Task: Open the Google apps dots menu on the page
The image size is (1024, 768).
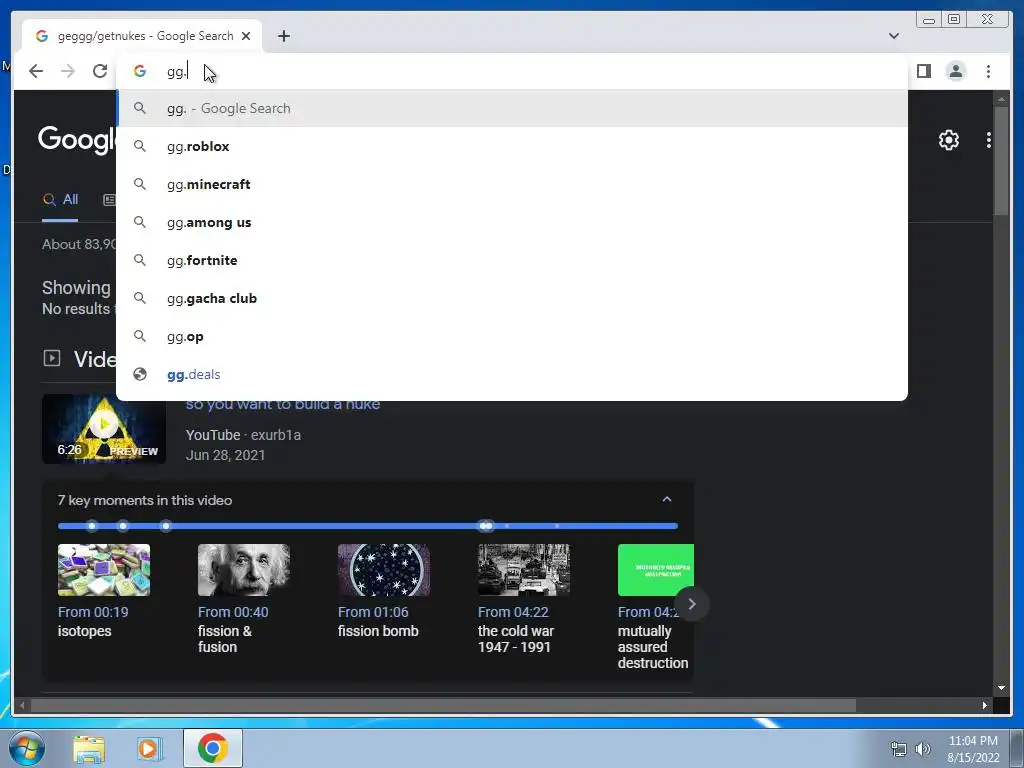Action: tap(989, 140)
